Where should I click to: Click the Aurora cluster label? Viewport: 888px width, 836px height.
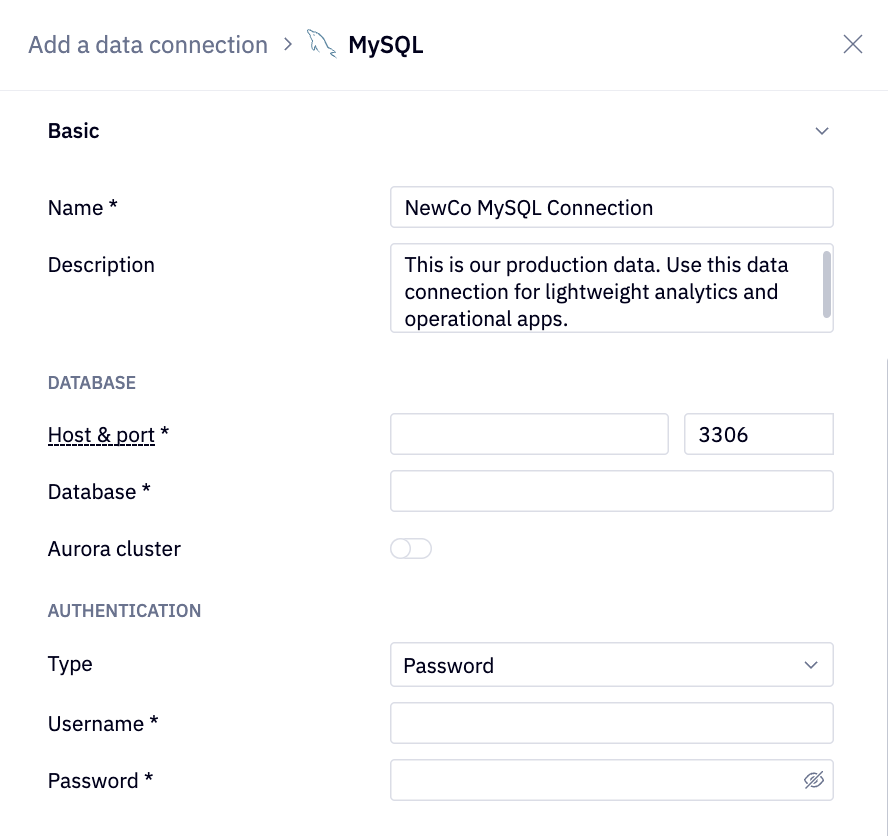[x=114, y=549]
